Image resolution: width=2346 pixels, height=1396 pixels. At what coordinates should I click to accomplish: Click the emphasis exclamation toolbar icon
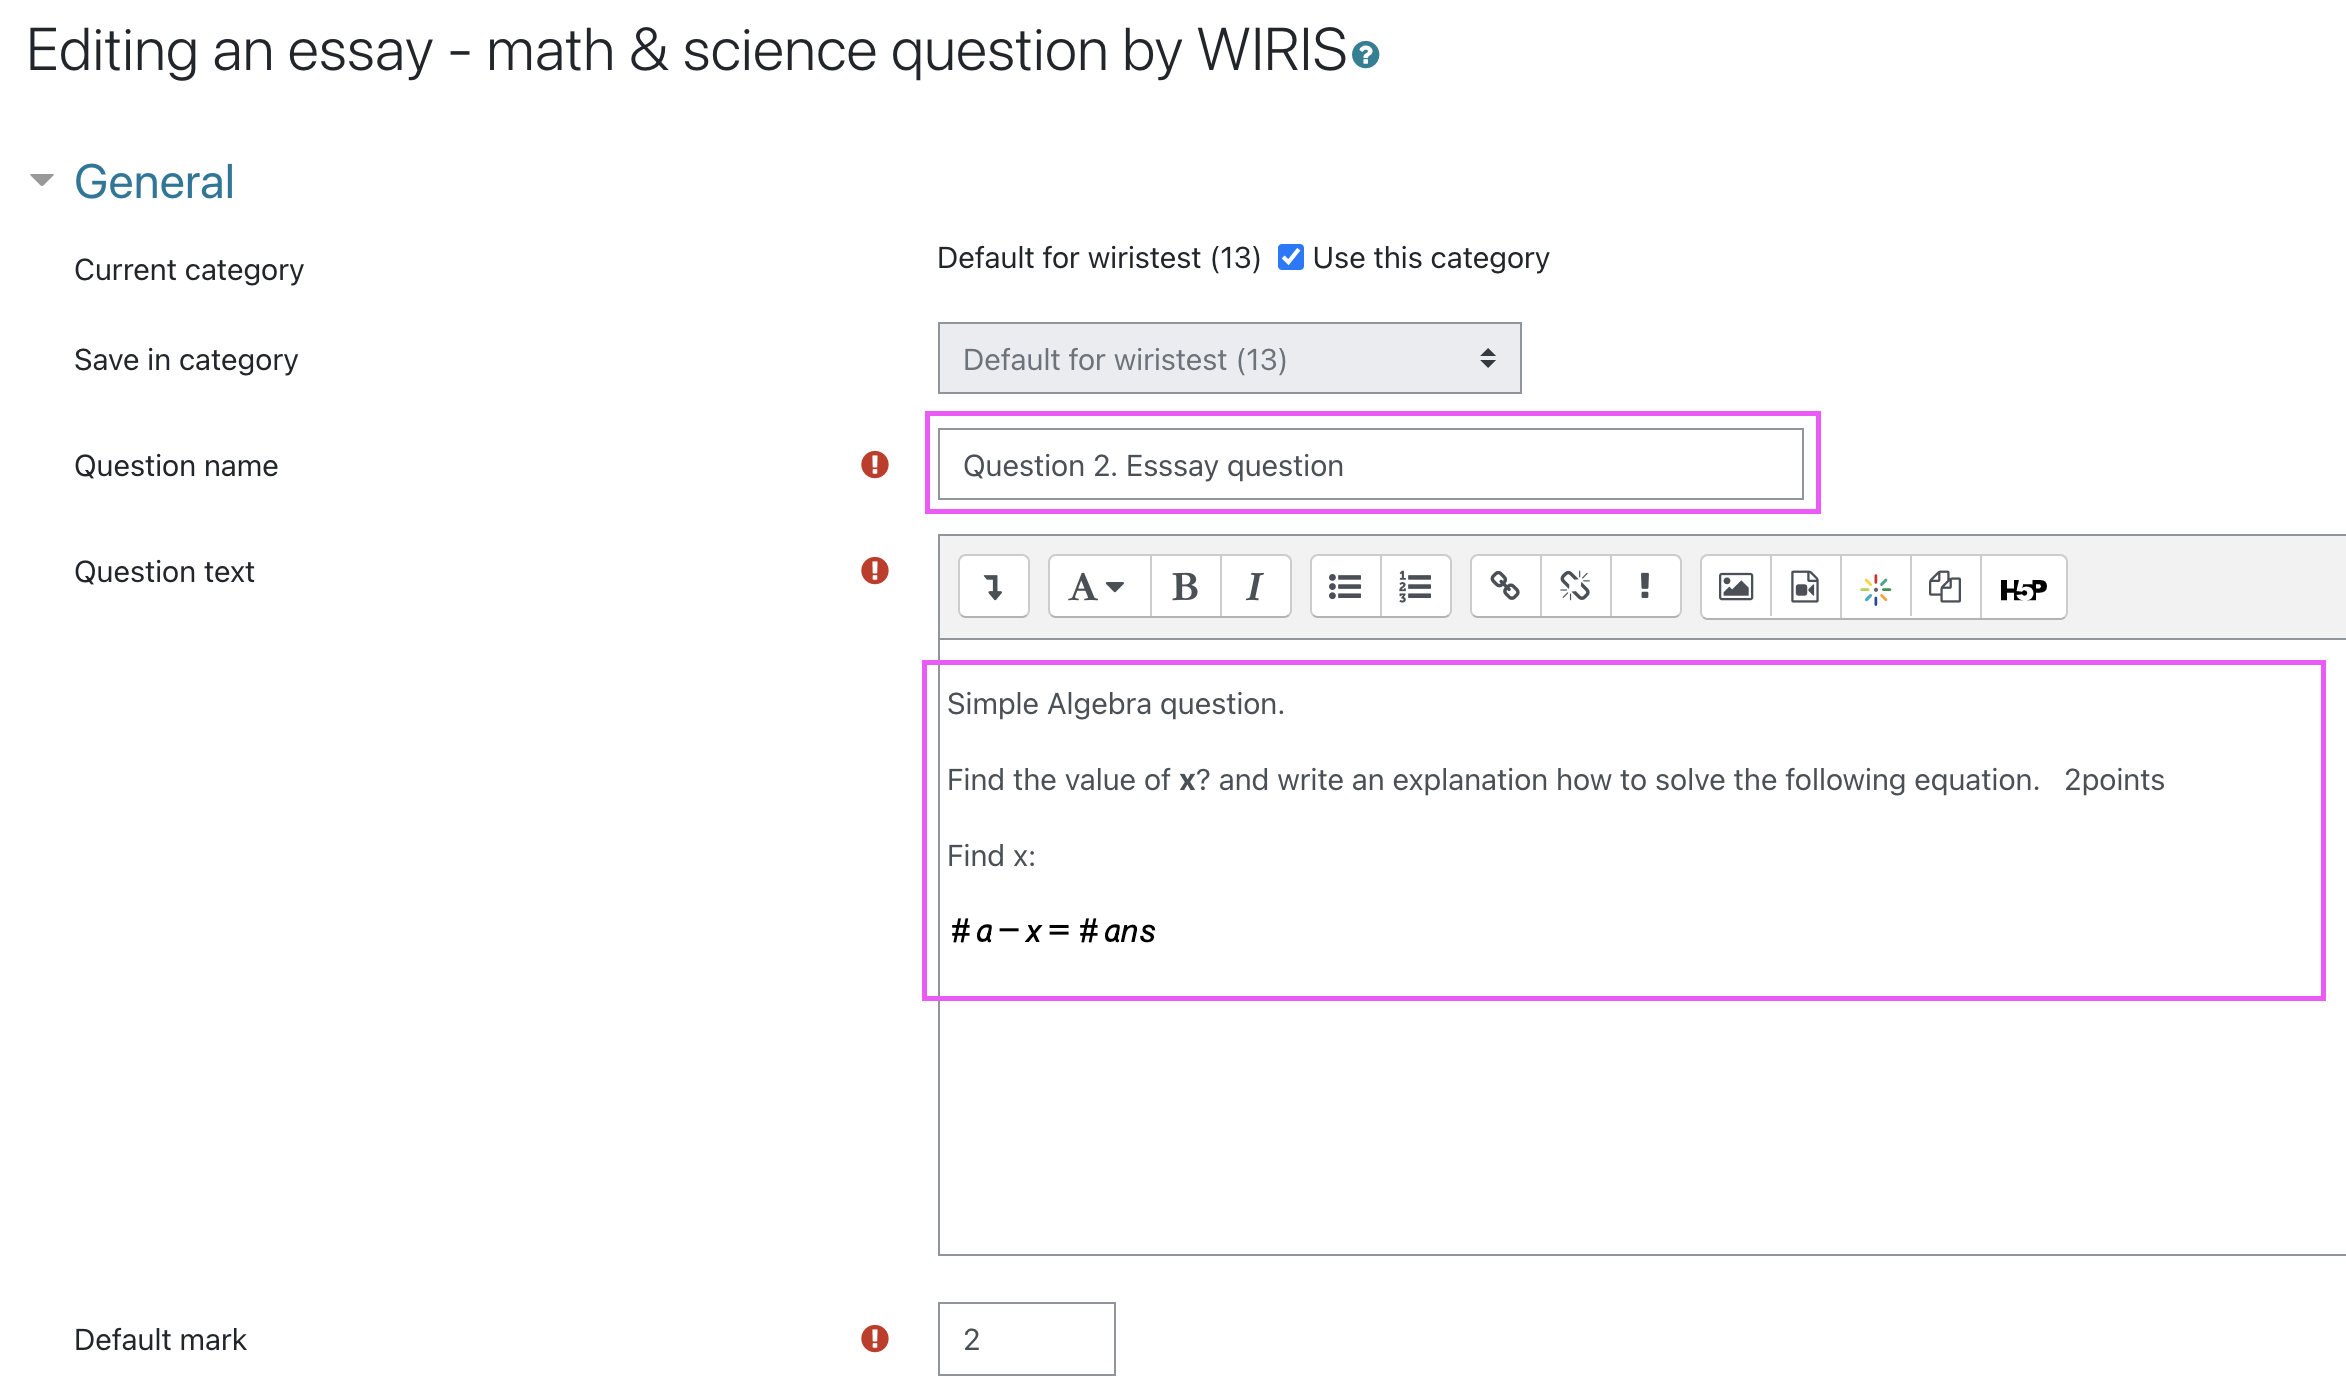coord(1645,587)
